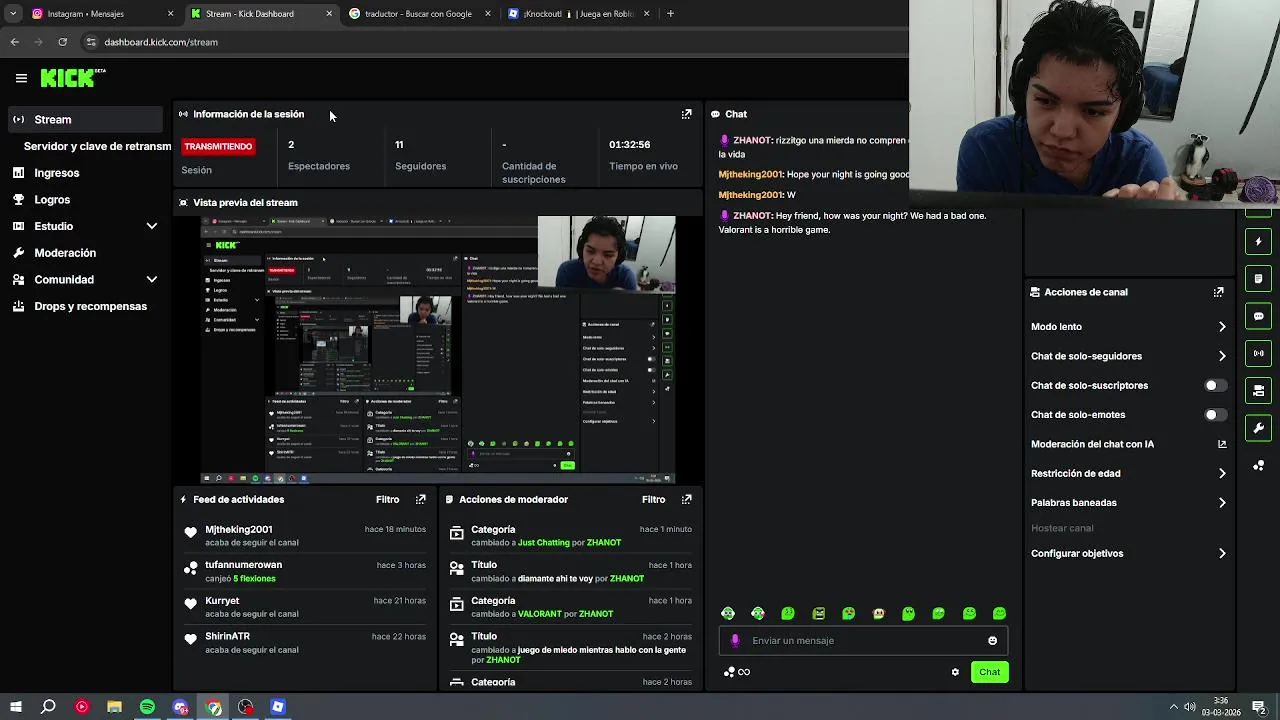1280x720 pixels.
Task: Click the chat bubble icon in right sidebar
Action: [1259, 316]
